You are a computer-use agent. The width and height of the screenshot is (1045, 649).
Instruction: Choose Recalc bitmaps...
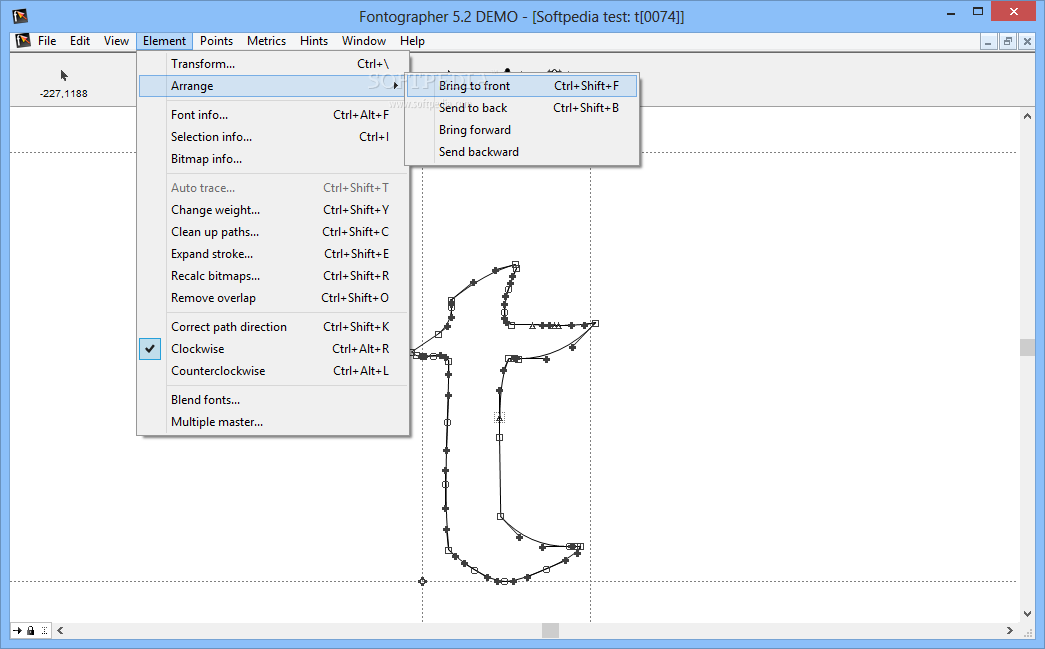(273, 276)
